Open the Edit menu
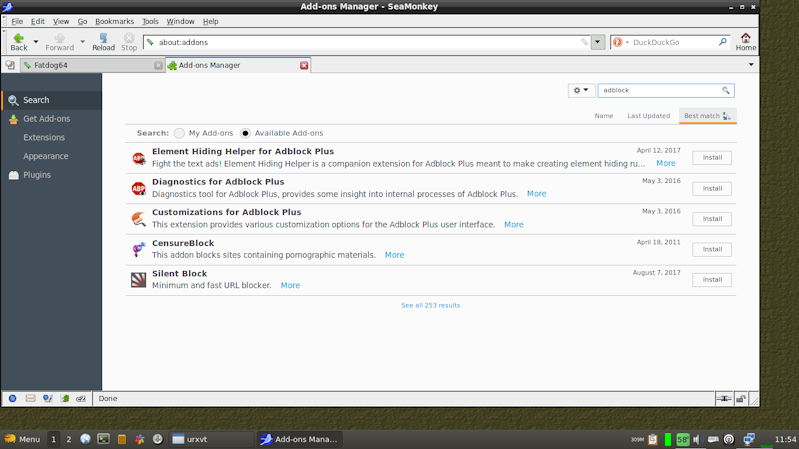799x449 pixels. click(38, 21)
